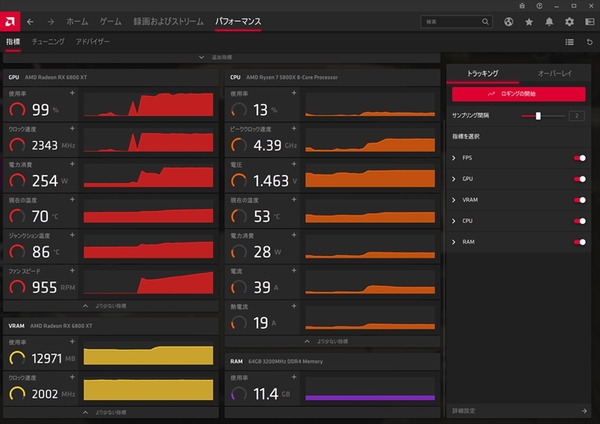
Task: Switch to the オーバーレイ tab
Action: tap(553, 74)
